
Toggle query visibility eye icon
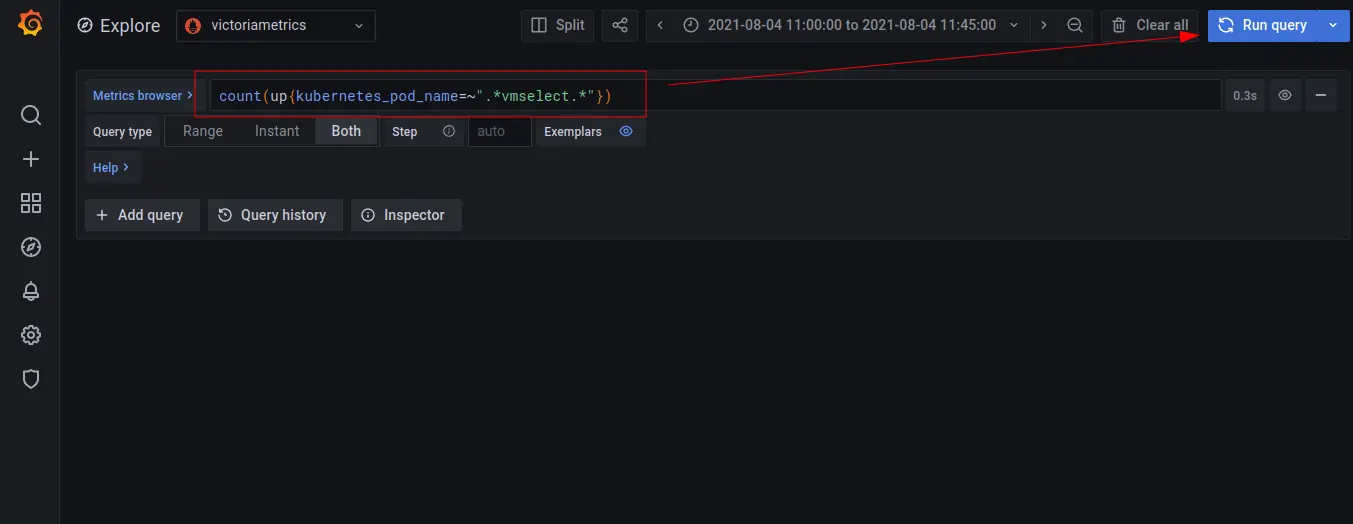(x=1285, y=95)
